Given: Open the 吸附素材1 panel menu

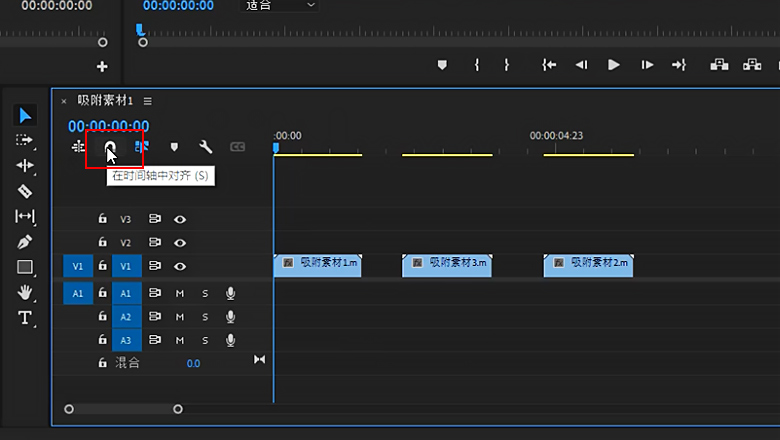Looking at the screenshot, I should (x=148, y=101).
